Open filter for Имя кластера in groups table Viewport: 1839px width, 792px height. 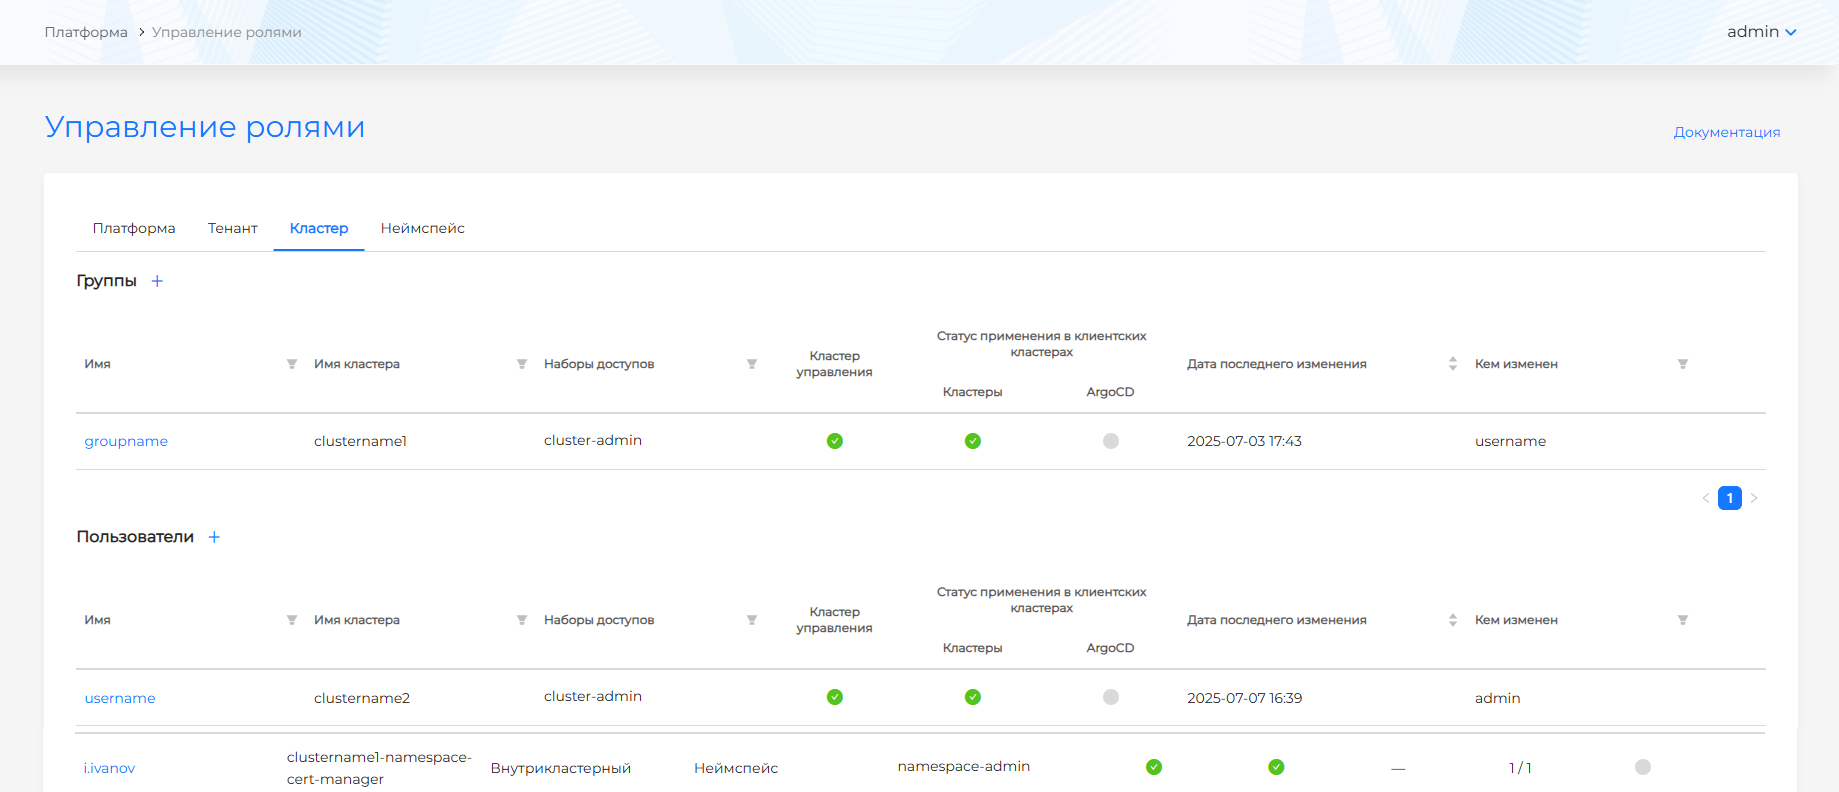click(522, 364)
